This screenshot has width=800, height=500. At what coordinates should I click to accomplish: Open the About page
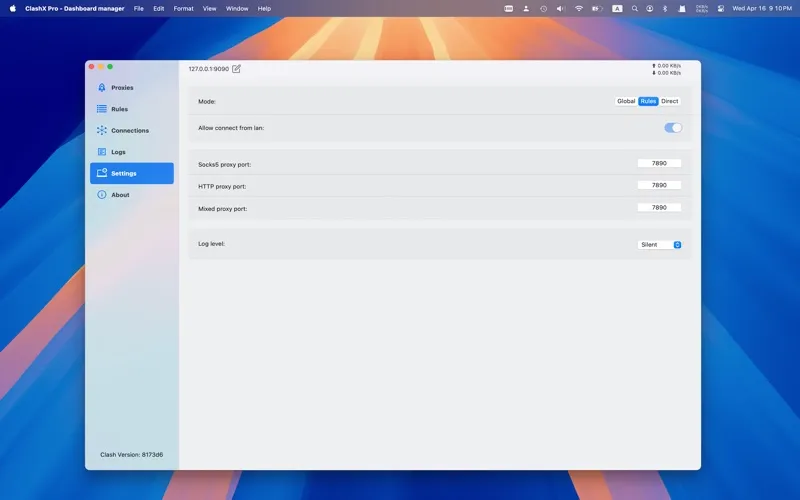132,195
